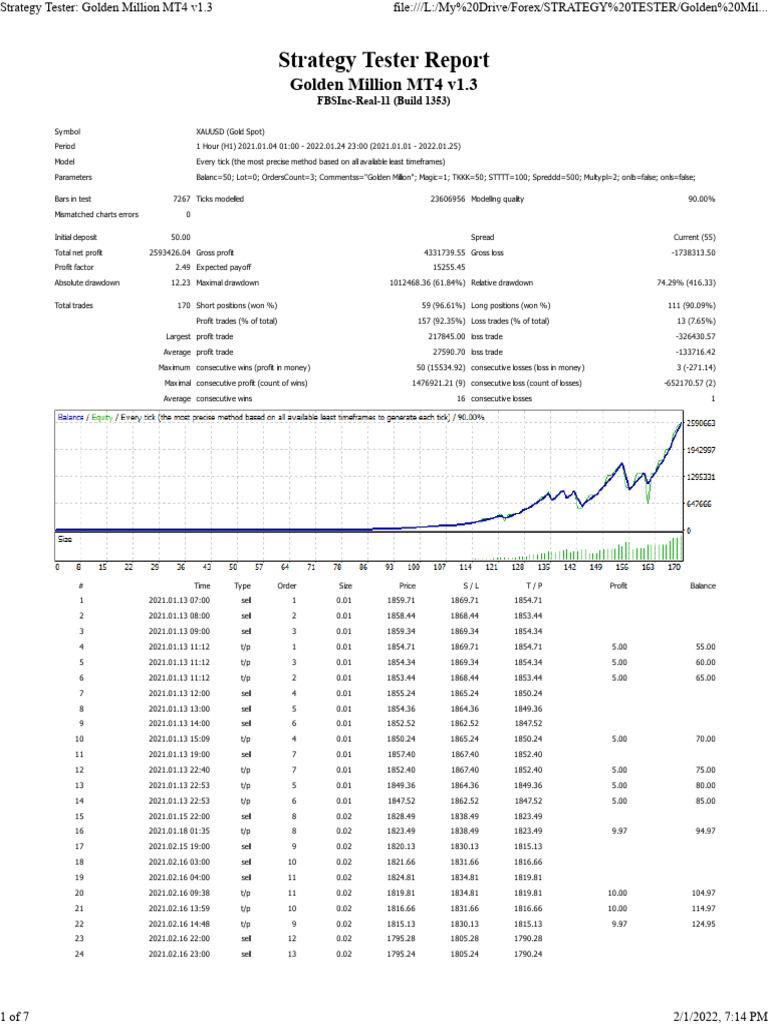Select the Gross loss value '-1738313.50'
The image size is (768, 1024).
click(x=694, y=253)
